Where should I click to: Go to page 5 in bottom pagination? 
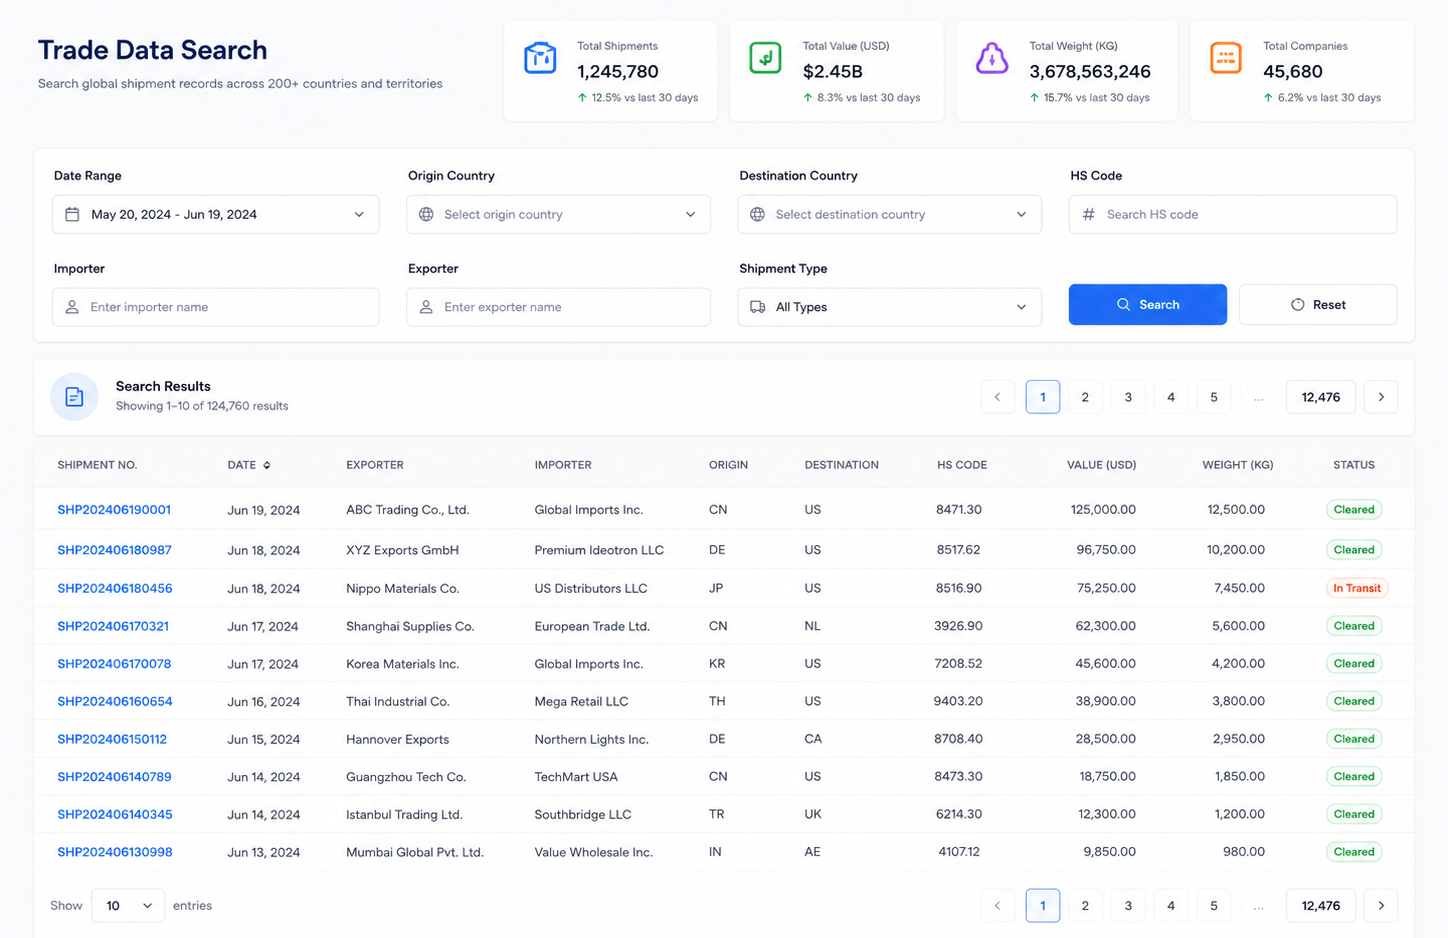coord(1214,905)
